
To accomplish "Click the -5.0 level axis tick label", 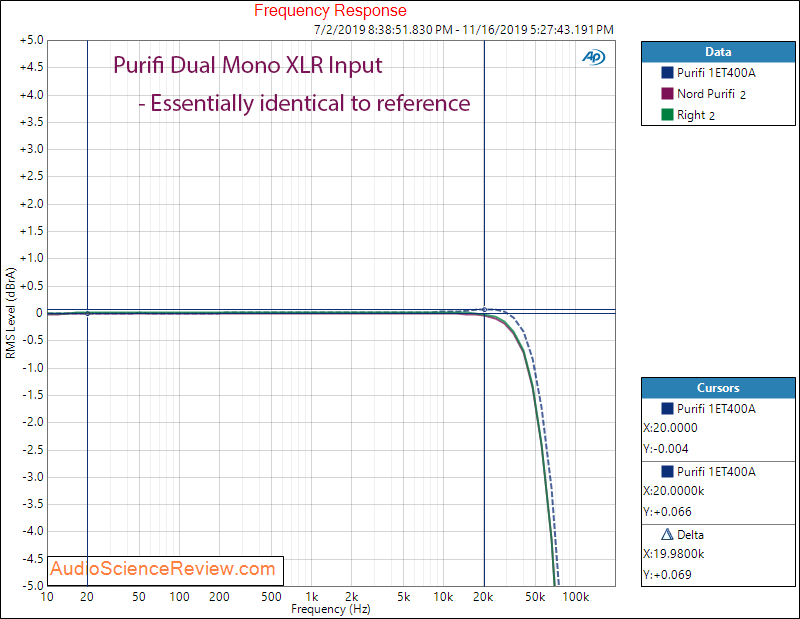I will pyautogui.click(x=33, y=585).
